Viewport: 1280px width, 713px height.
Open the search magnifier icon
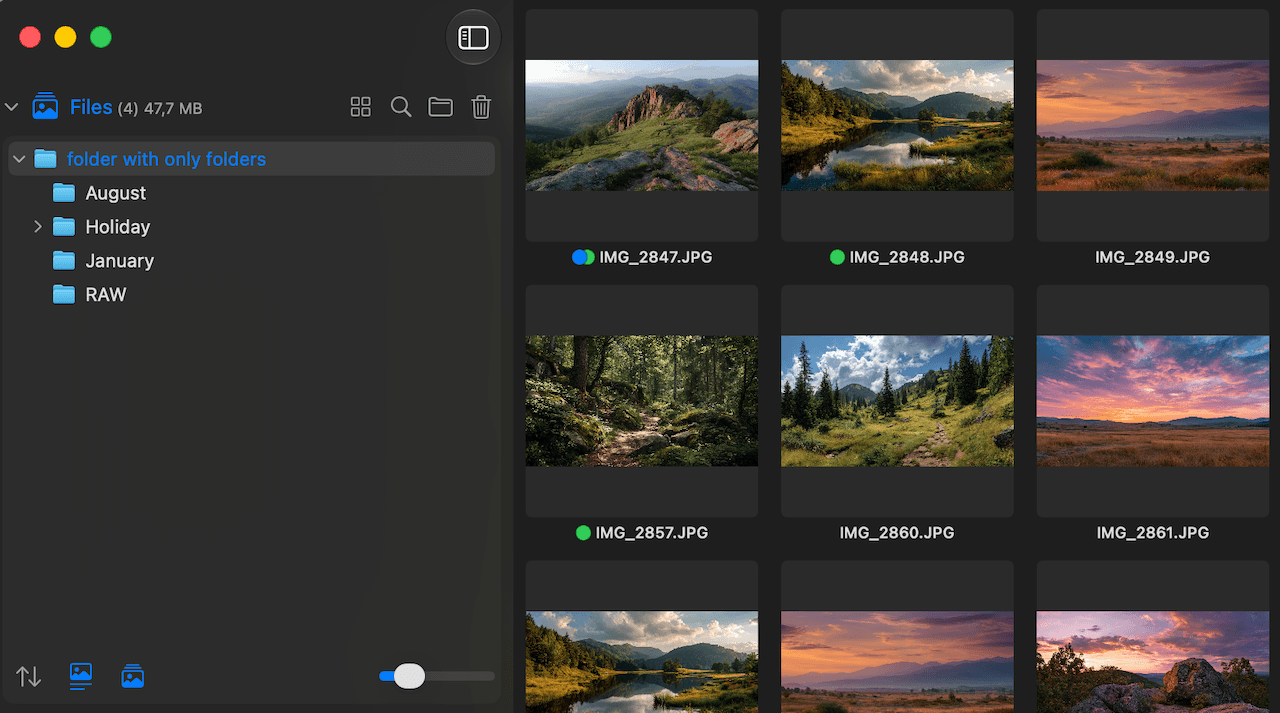(x=401, y=107)
